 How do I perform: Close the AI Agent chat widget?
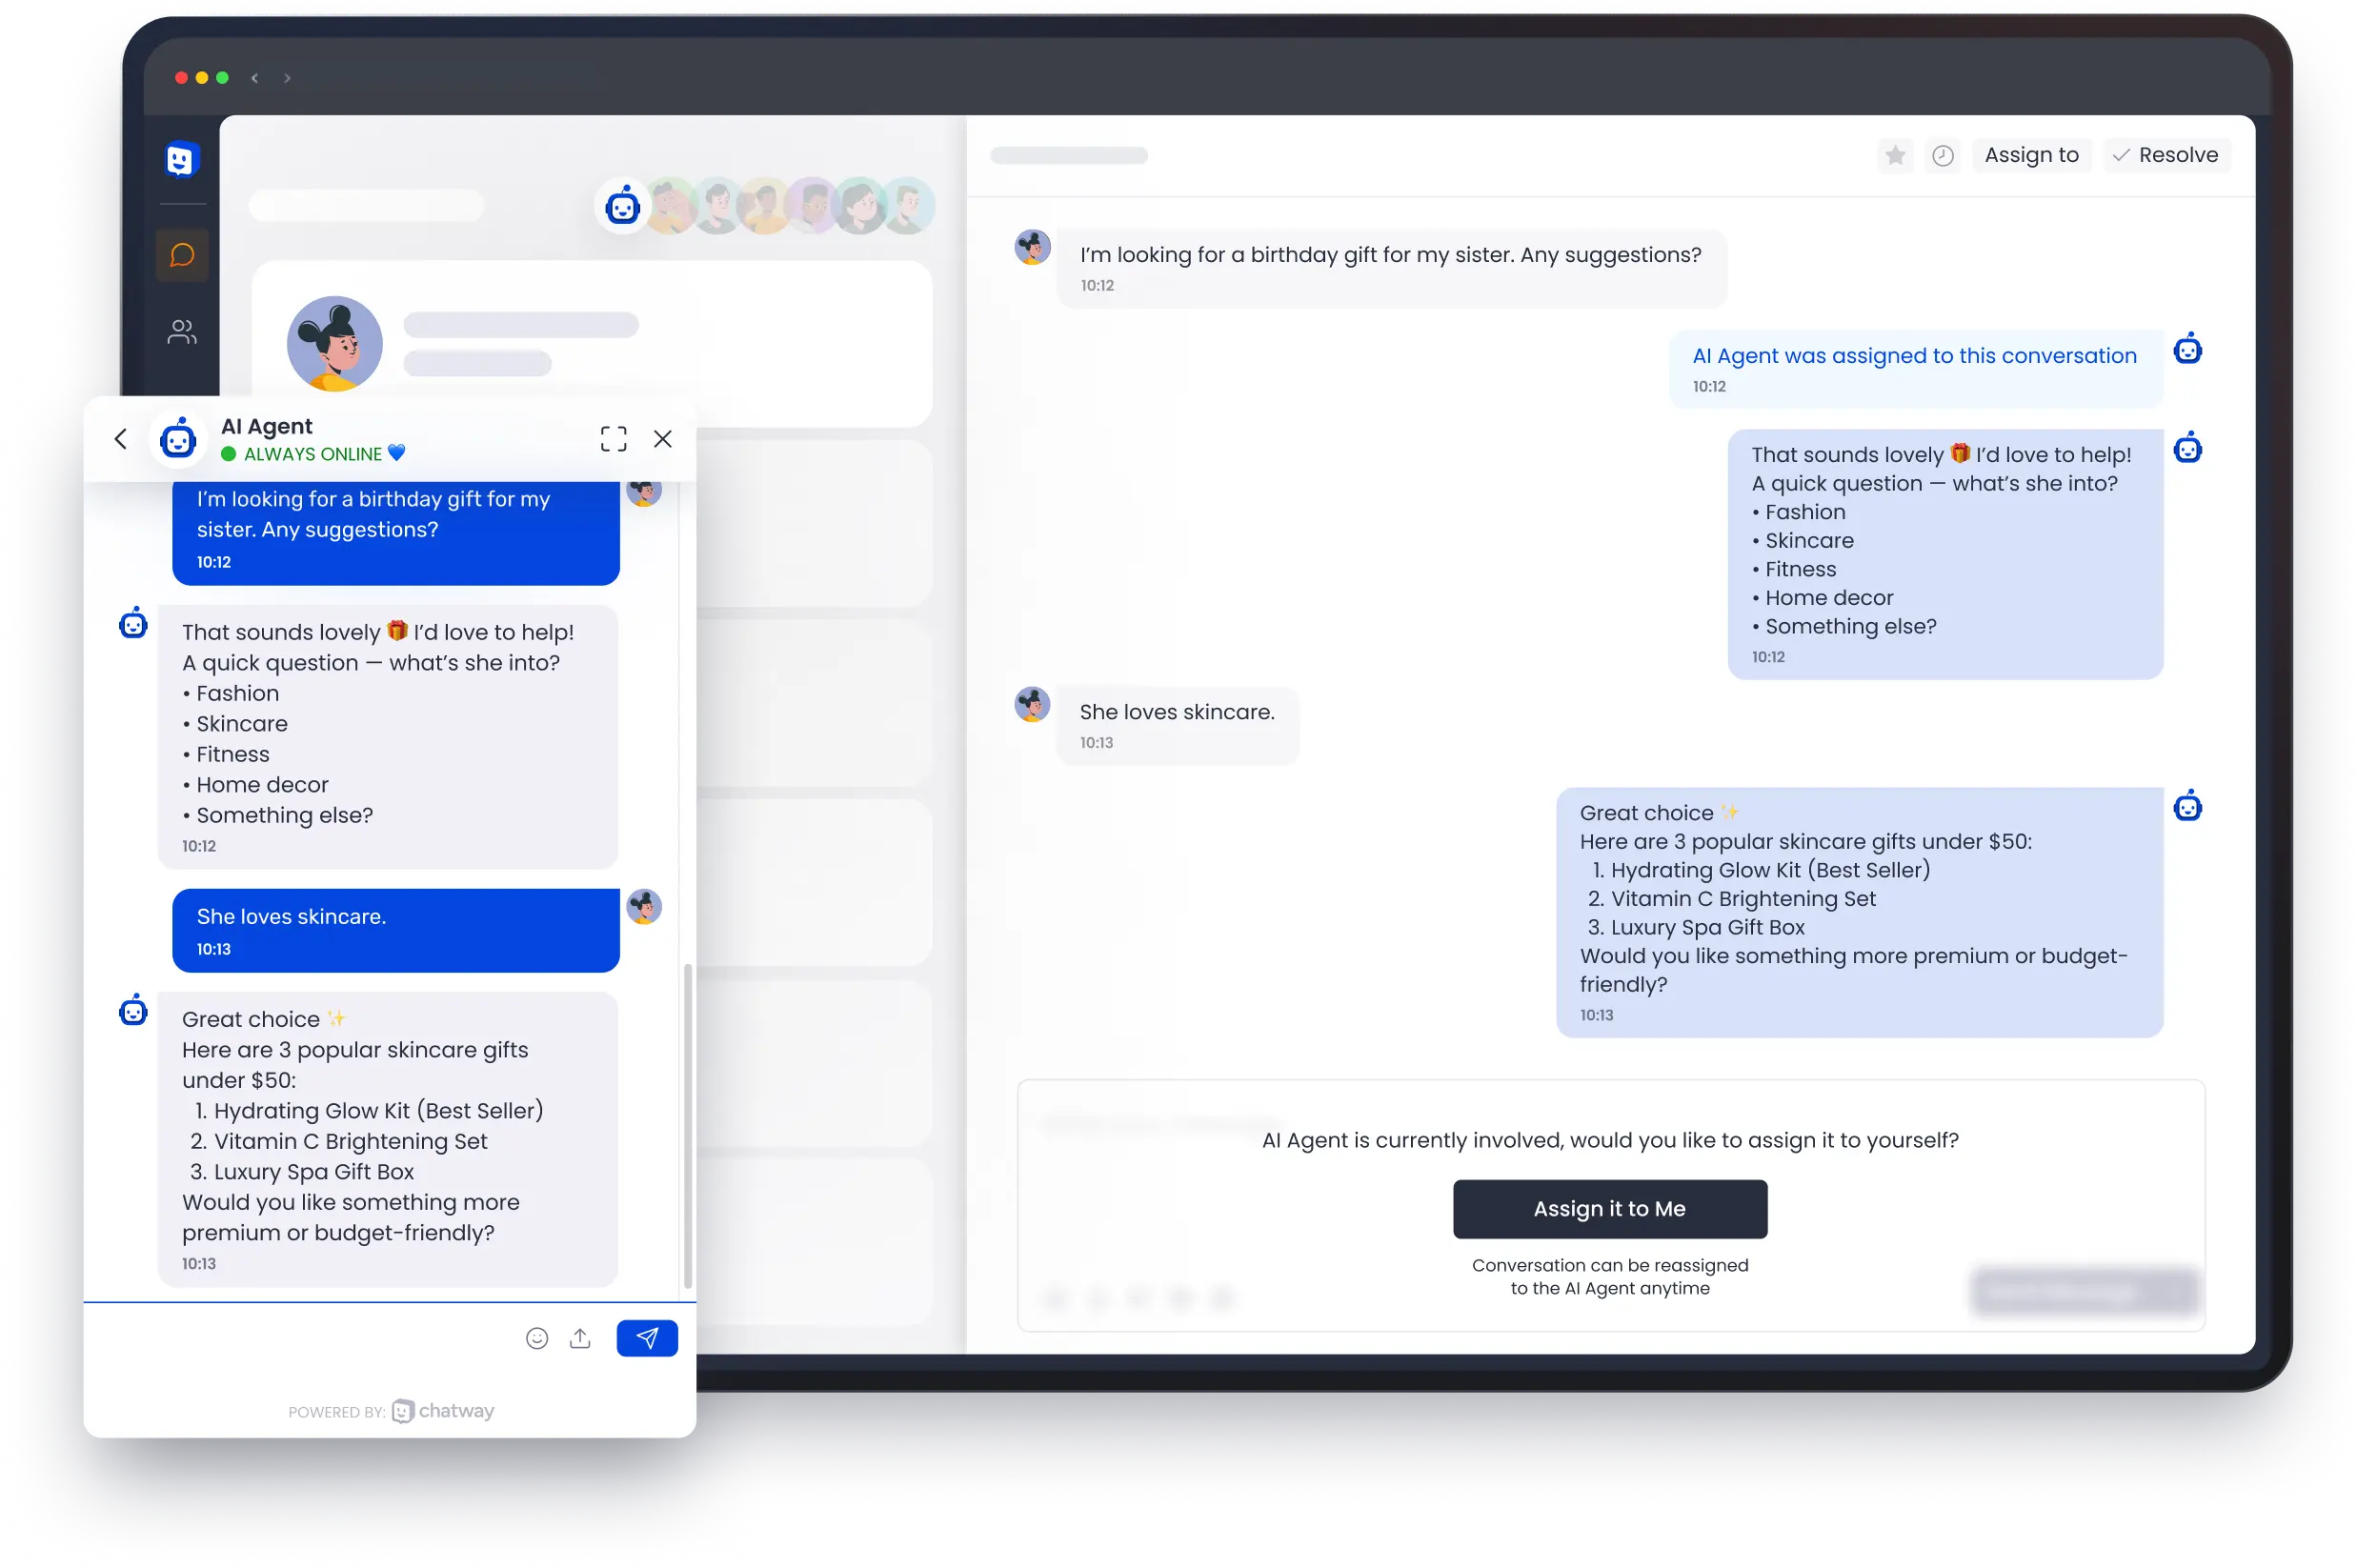(663, 438)
